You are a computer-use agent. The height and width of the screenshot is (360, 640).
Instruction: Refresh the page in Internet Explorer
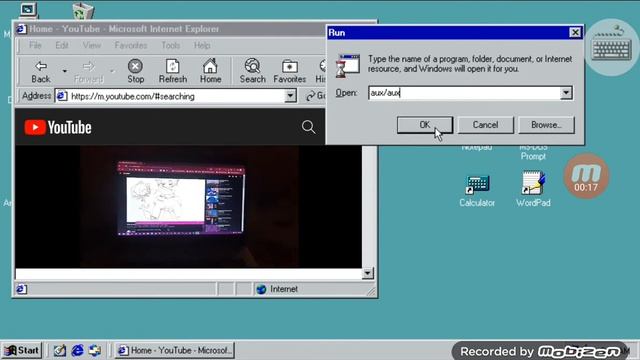pos(173,71)
